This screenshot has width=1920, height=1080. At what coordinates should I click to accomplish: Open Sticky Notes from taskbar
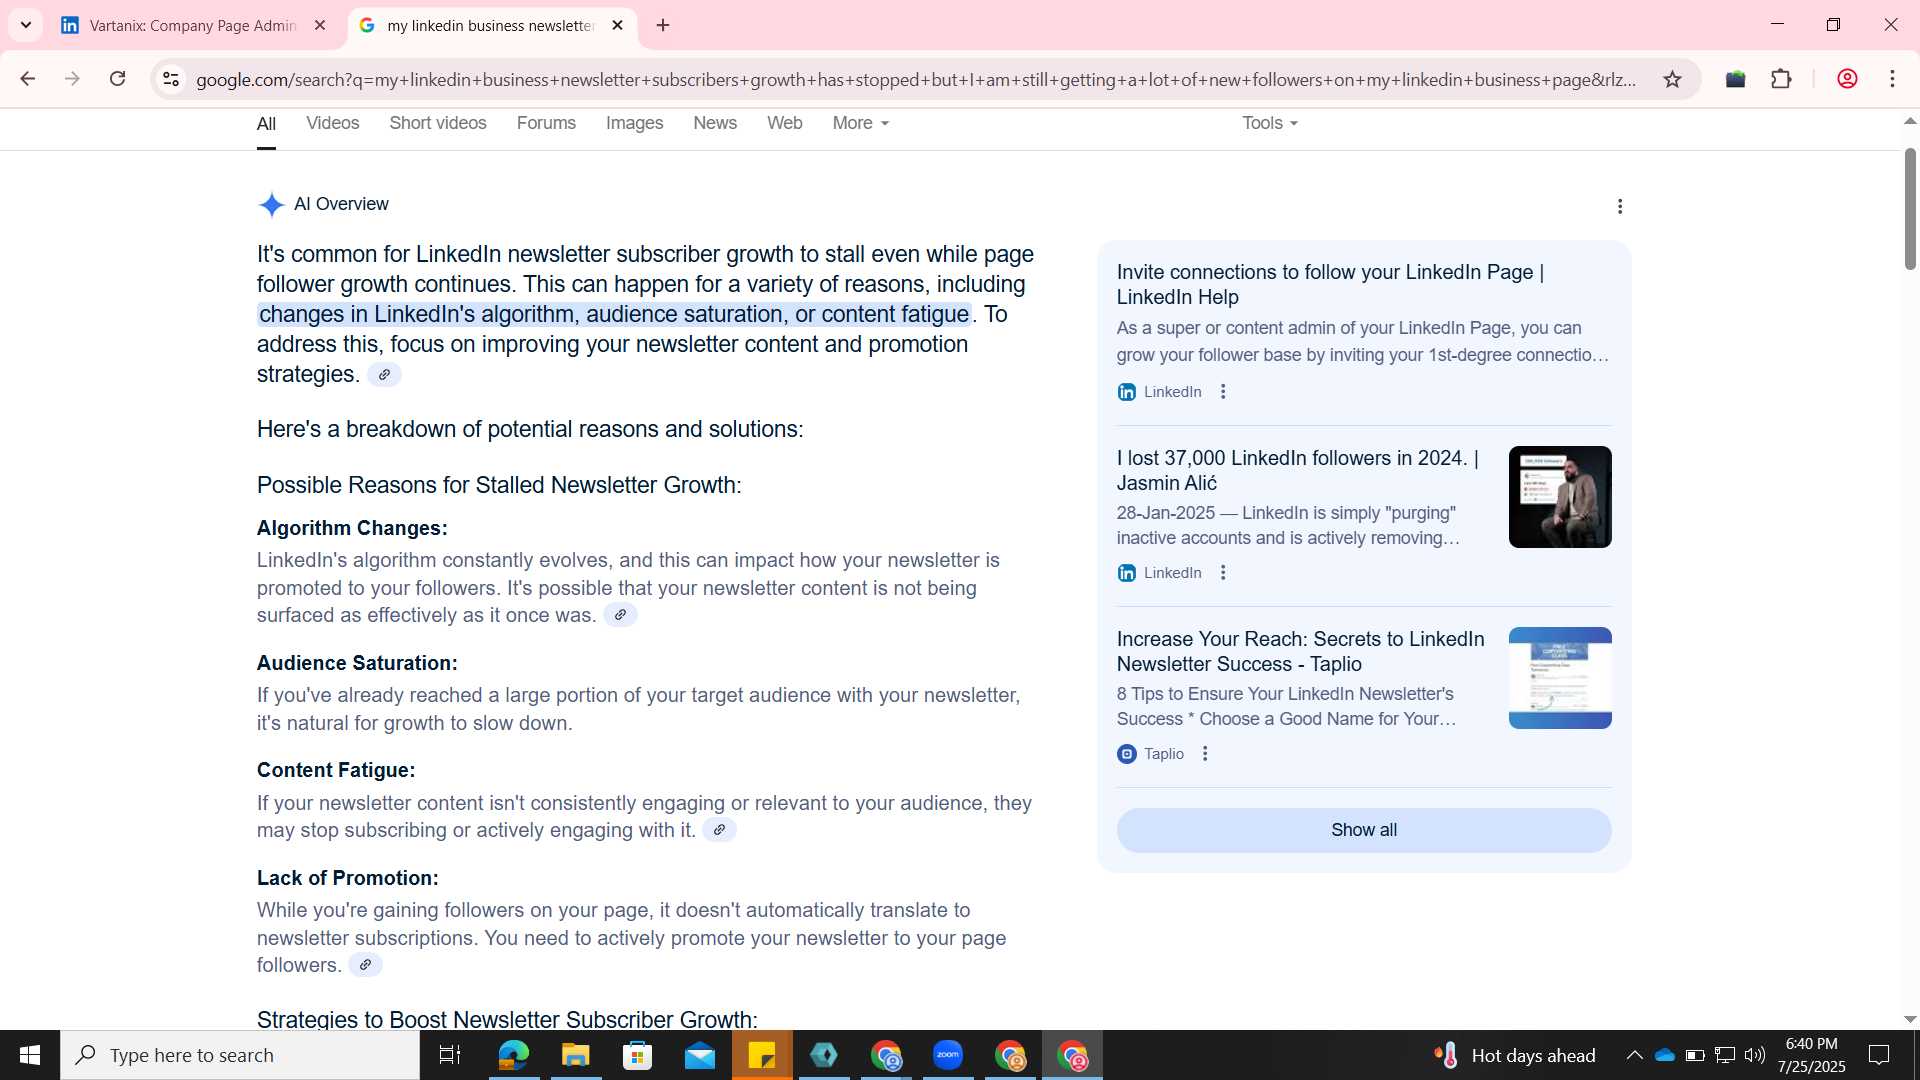762,1055
